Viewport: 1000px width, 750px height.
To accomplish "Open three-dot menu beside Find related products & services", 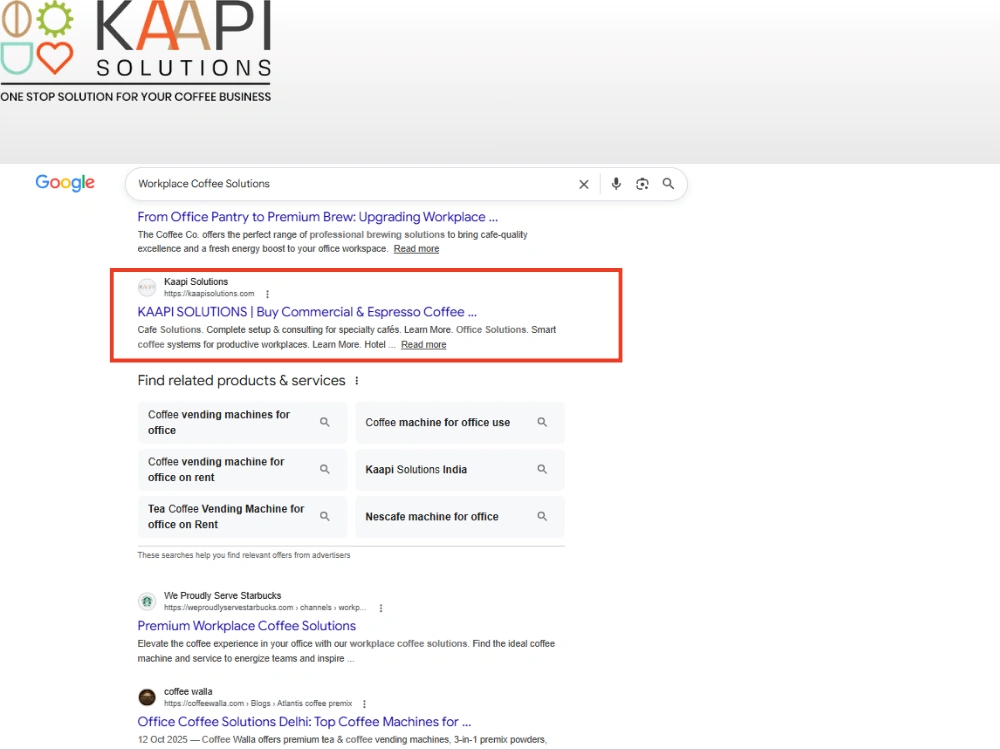I will click(357, 381).
